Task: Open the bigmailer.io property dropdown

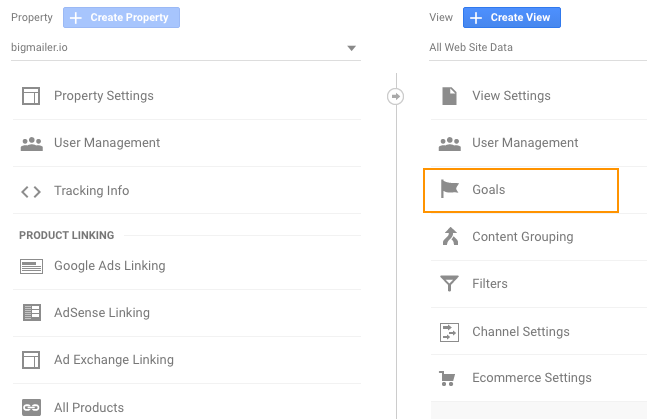Action: 186,48
